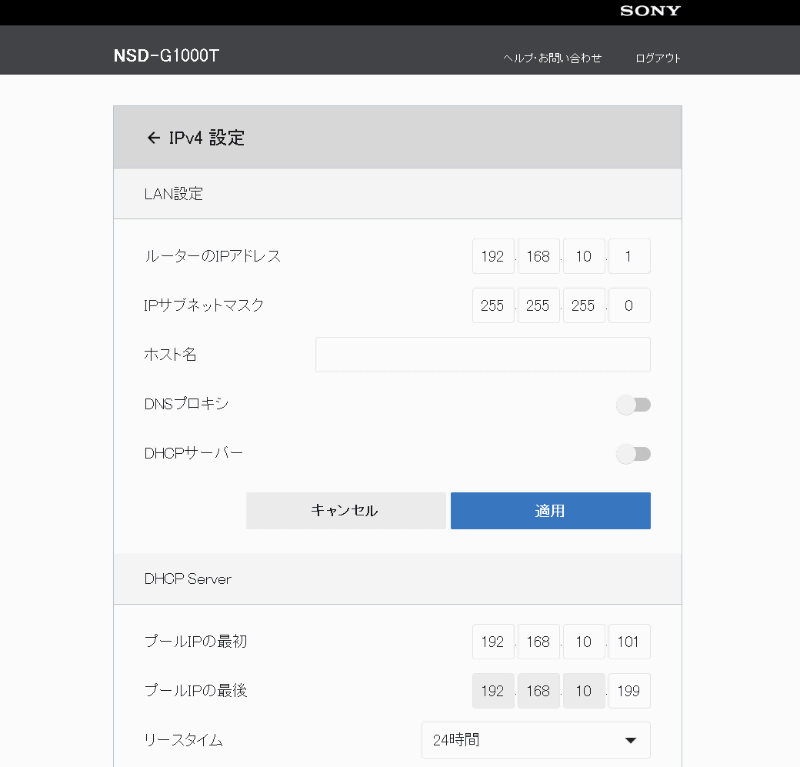The width and height of the screenshot is (800, 767).
Task: Select the 101 field in プールIPの最初
Action: click(629, 641)
